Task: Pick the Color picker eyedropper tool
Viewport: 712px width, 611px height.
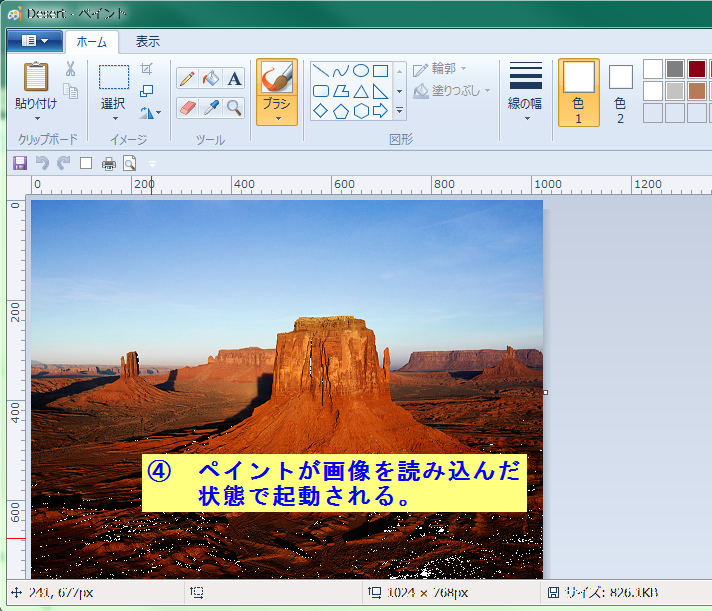Action: [210, 108]
